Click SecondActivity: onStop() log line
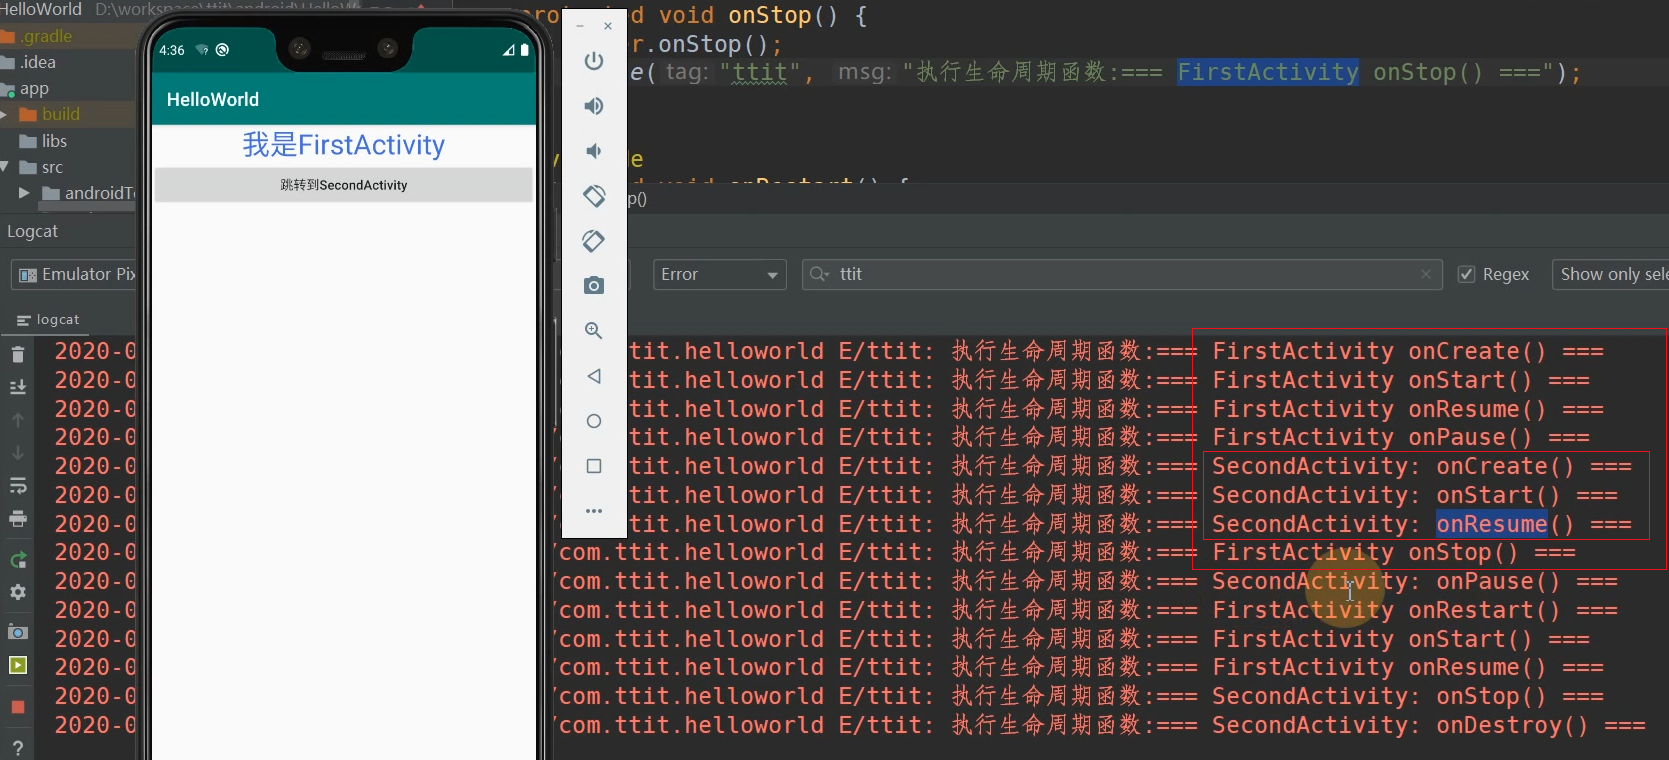 click(x=1415, y=696)
